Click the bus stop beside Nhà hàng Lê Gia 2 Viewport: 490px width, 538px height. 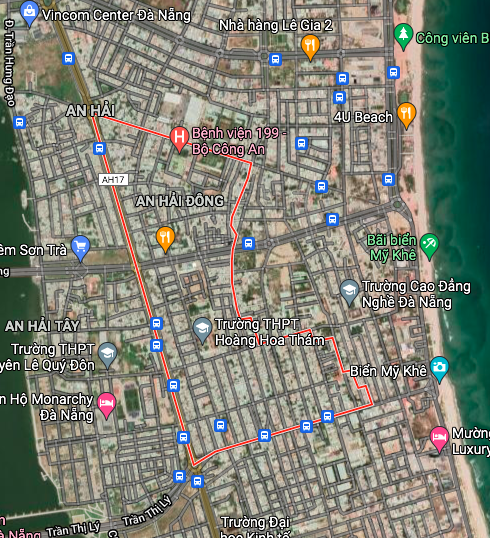[x=275, y=59]
